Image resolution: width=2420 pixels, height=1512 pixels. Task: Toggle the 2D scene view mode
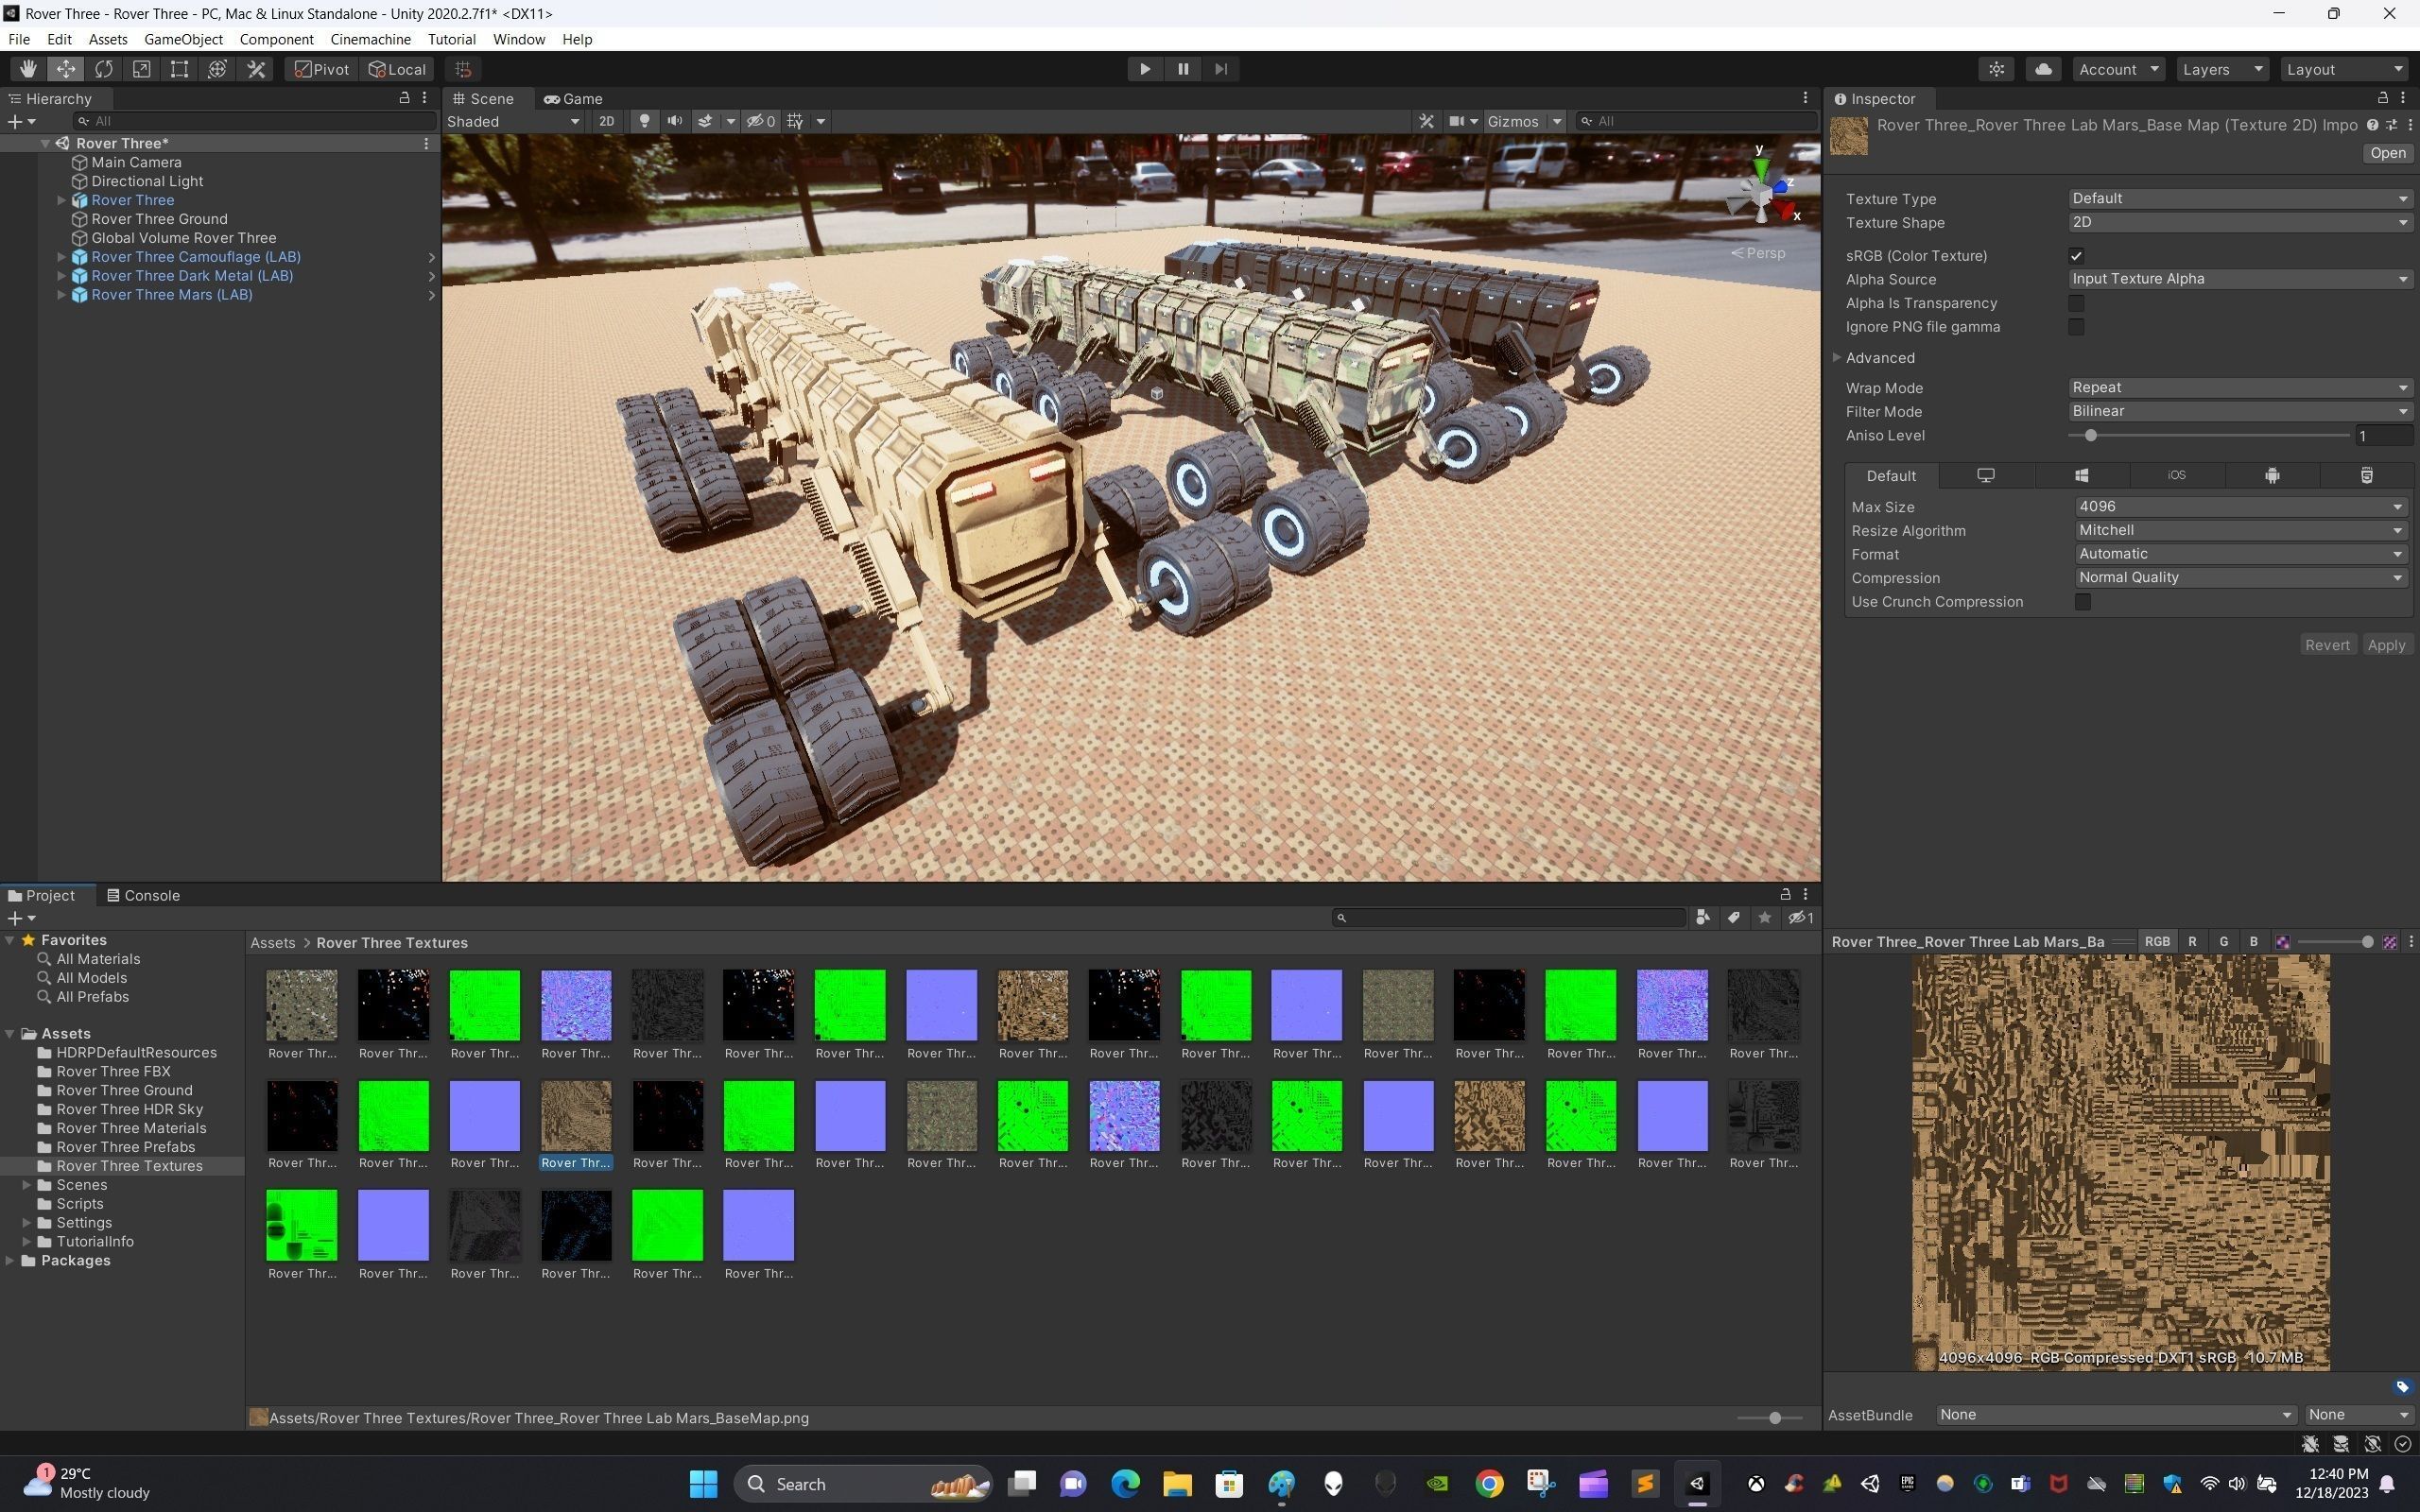point(606,121)
